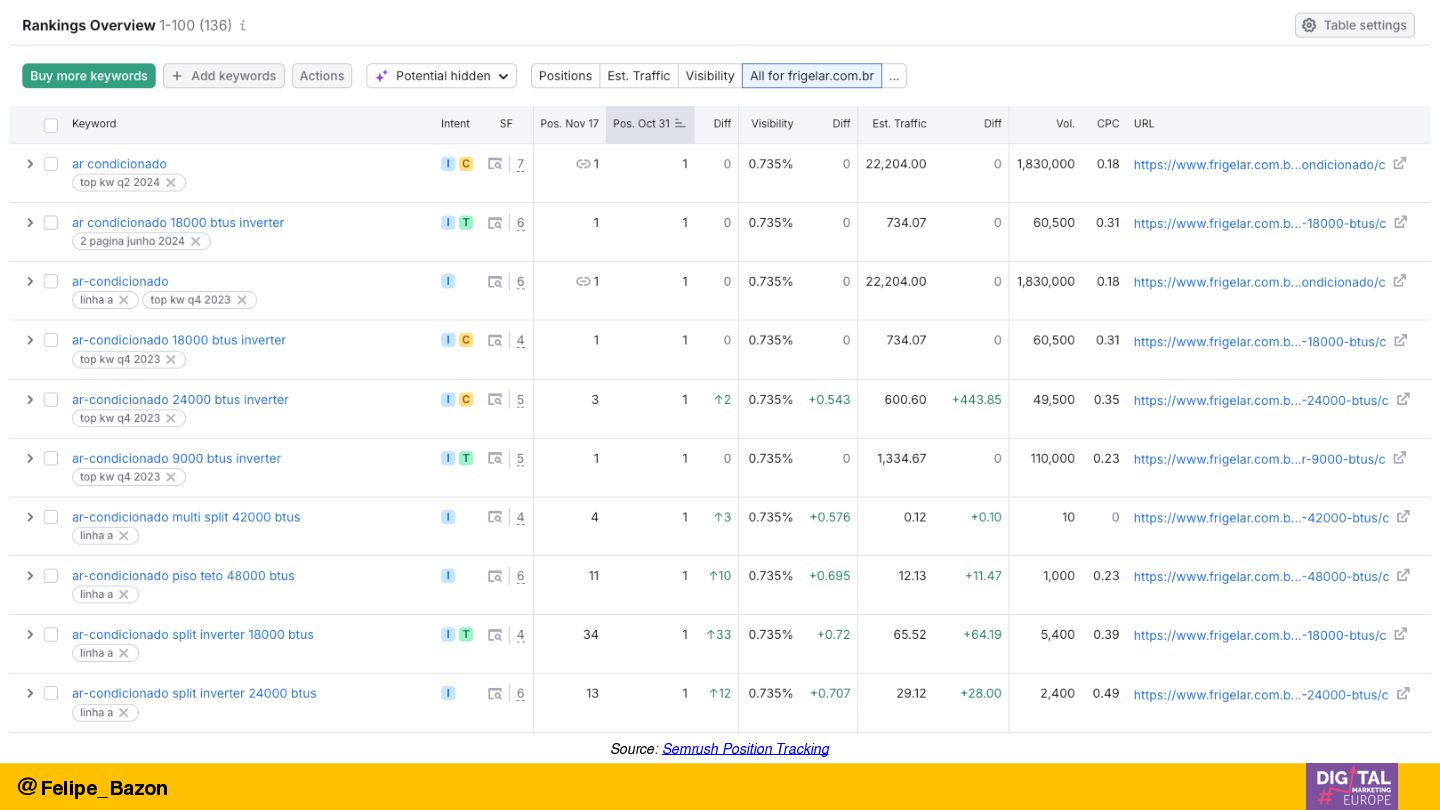Click SERP icon for split inverter 18000 btus row

click(495, 635)
